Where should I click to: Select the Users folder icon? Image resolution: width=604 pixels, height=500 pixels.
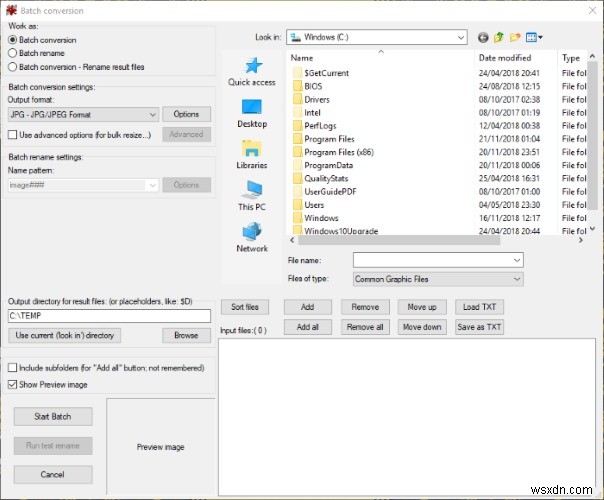297,205
